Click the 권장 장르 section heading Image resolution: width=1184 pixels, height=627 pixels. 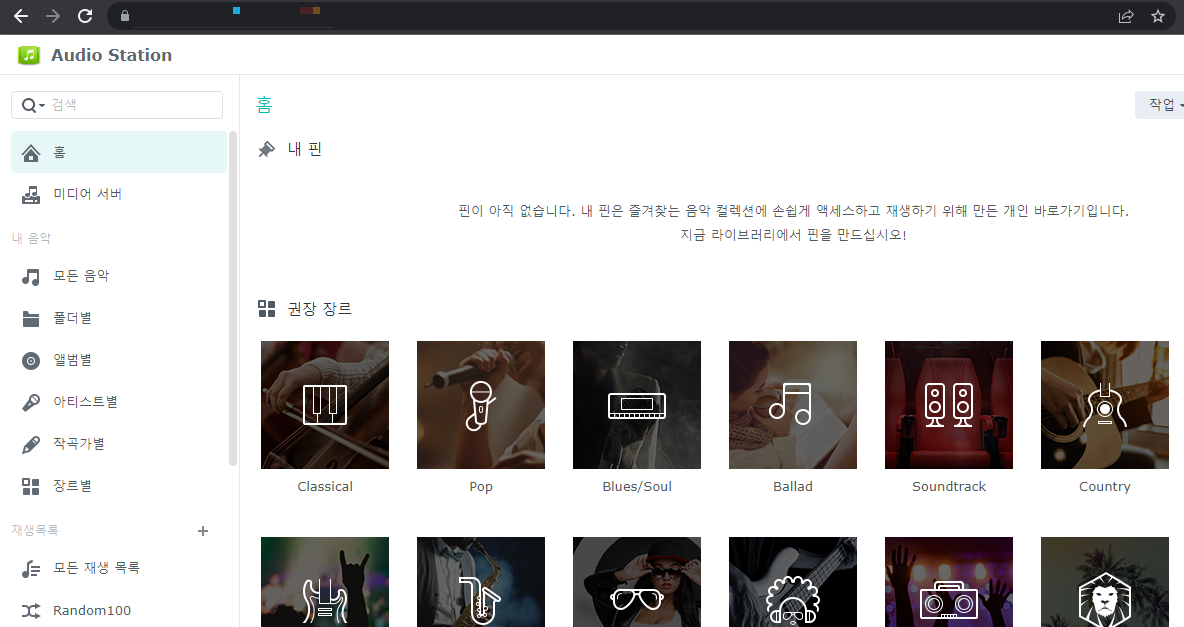click(x=319, y=308)
